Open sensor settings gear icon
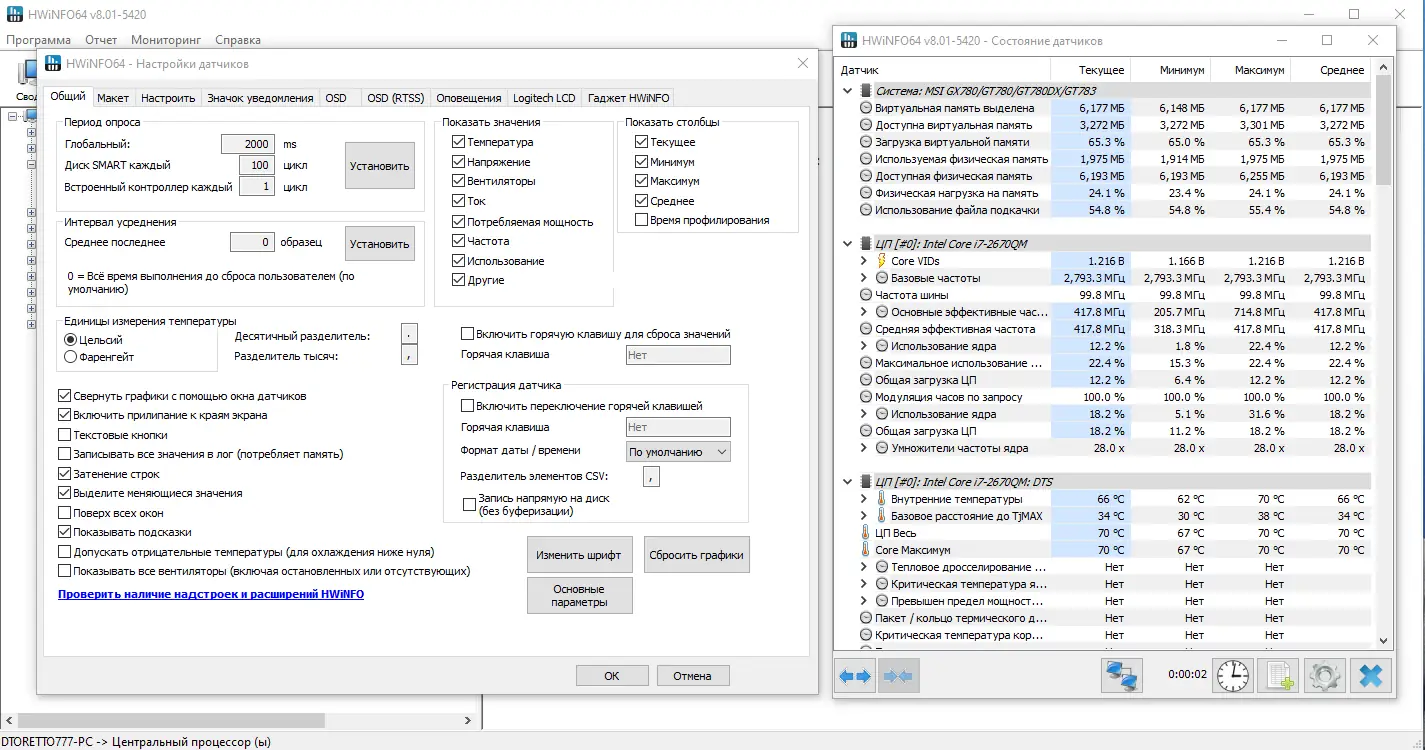1425x750 pixels. (1325, 676)
